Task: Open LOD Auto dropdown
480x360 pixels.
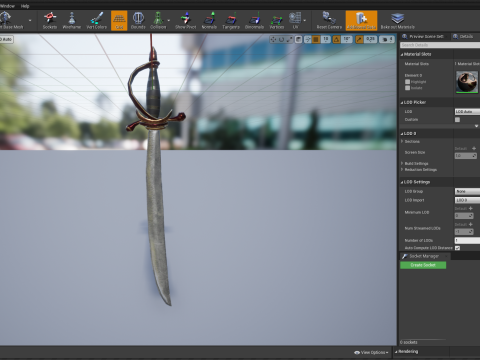Action: (x=467, y=112)
